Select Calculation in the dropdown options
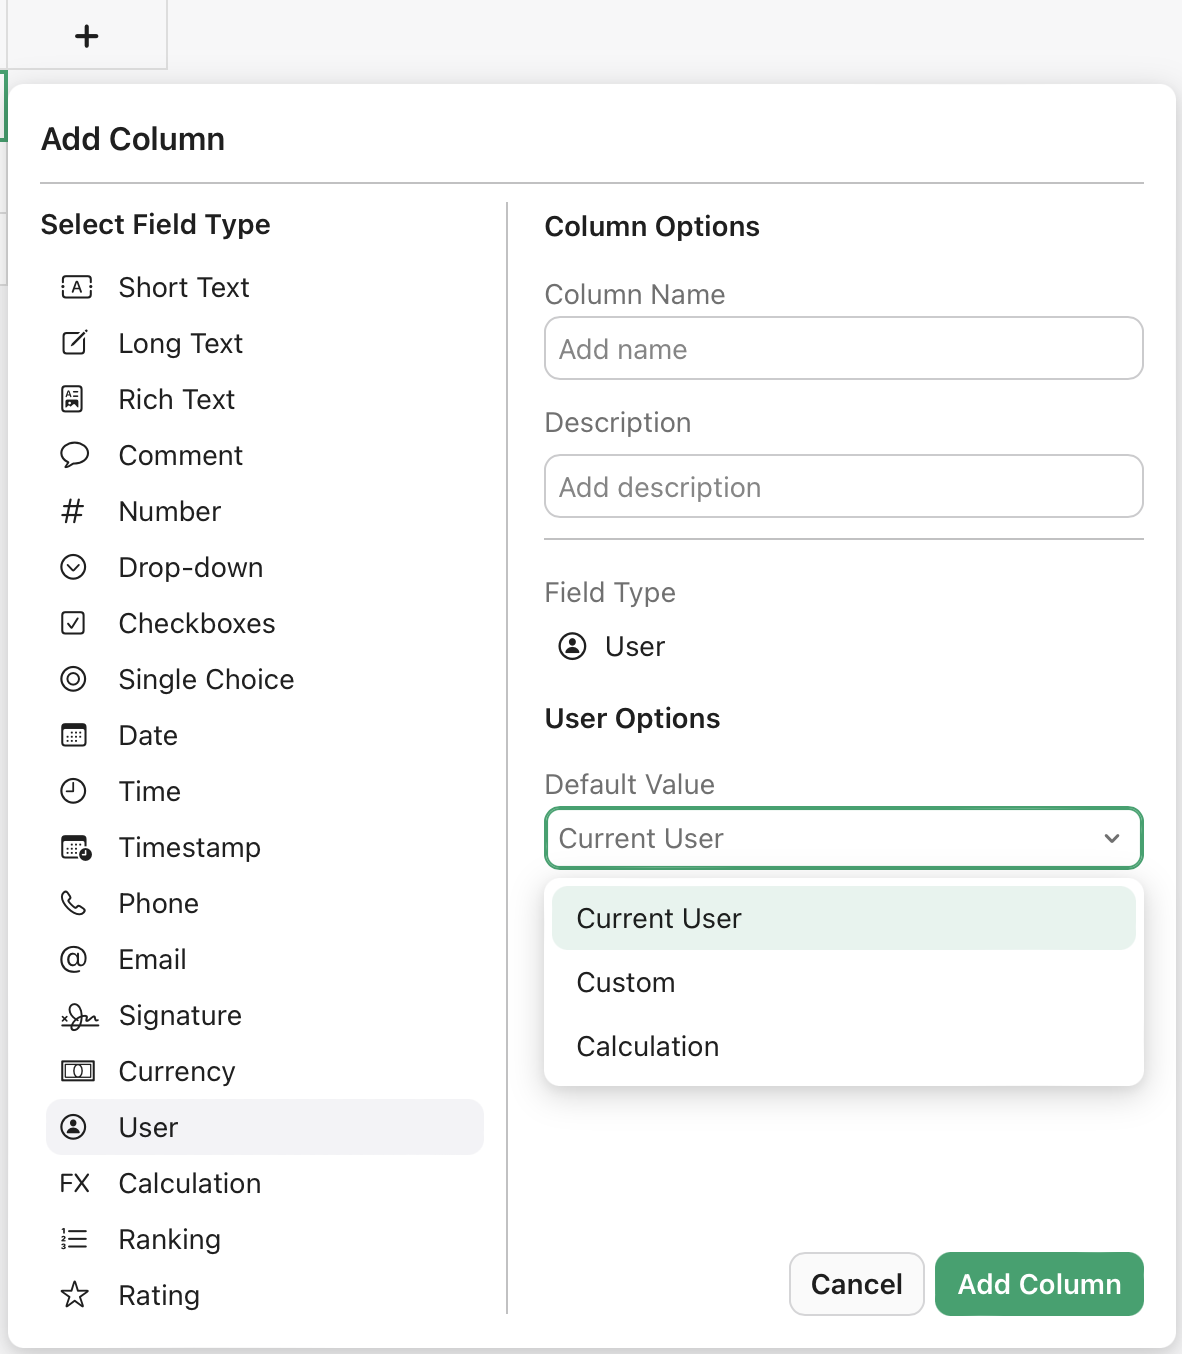This screenshot has height=1354, width=1182. click(647, 1046)
